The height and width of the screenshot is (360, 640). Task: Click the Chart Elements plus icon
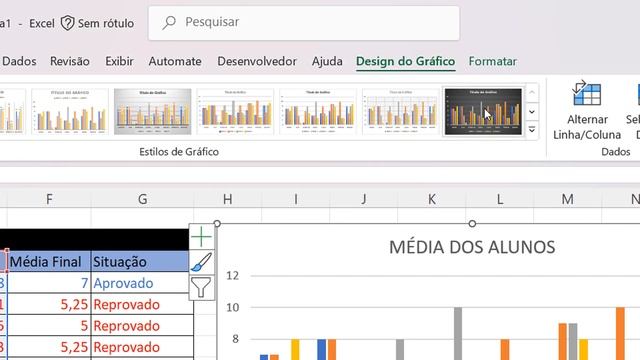(x=201, y=237)
